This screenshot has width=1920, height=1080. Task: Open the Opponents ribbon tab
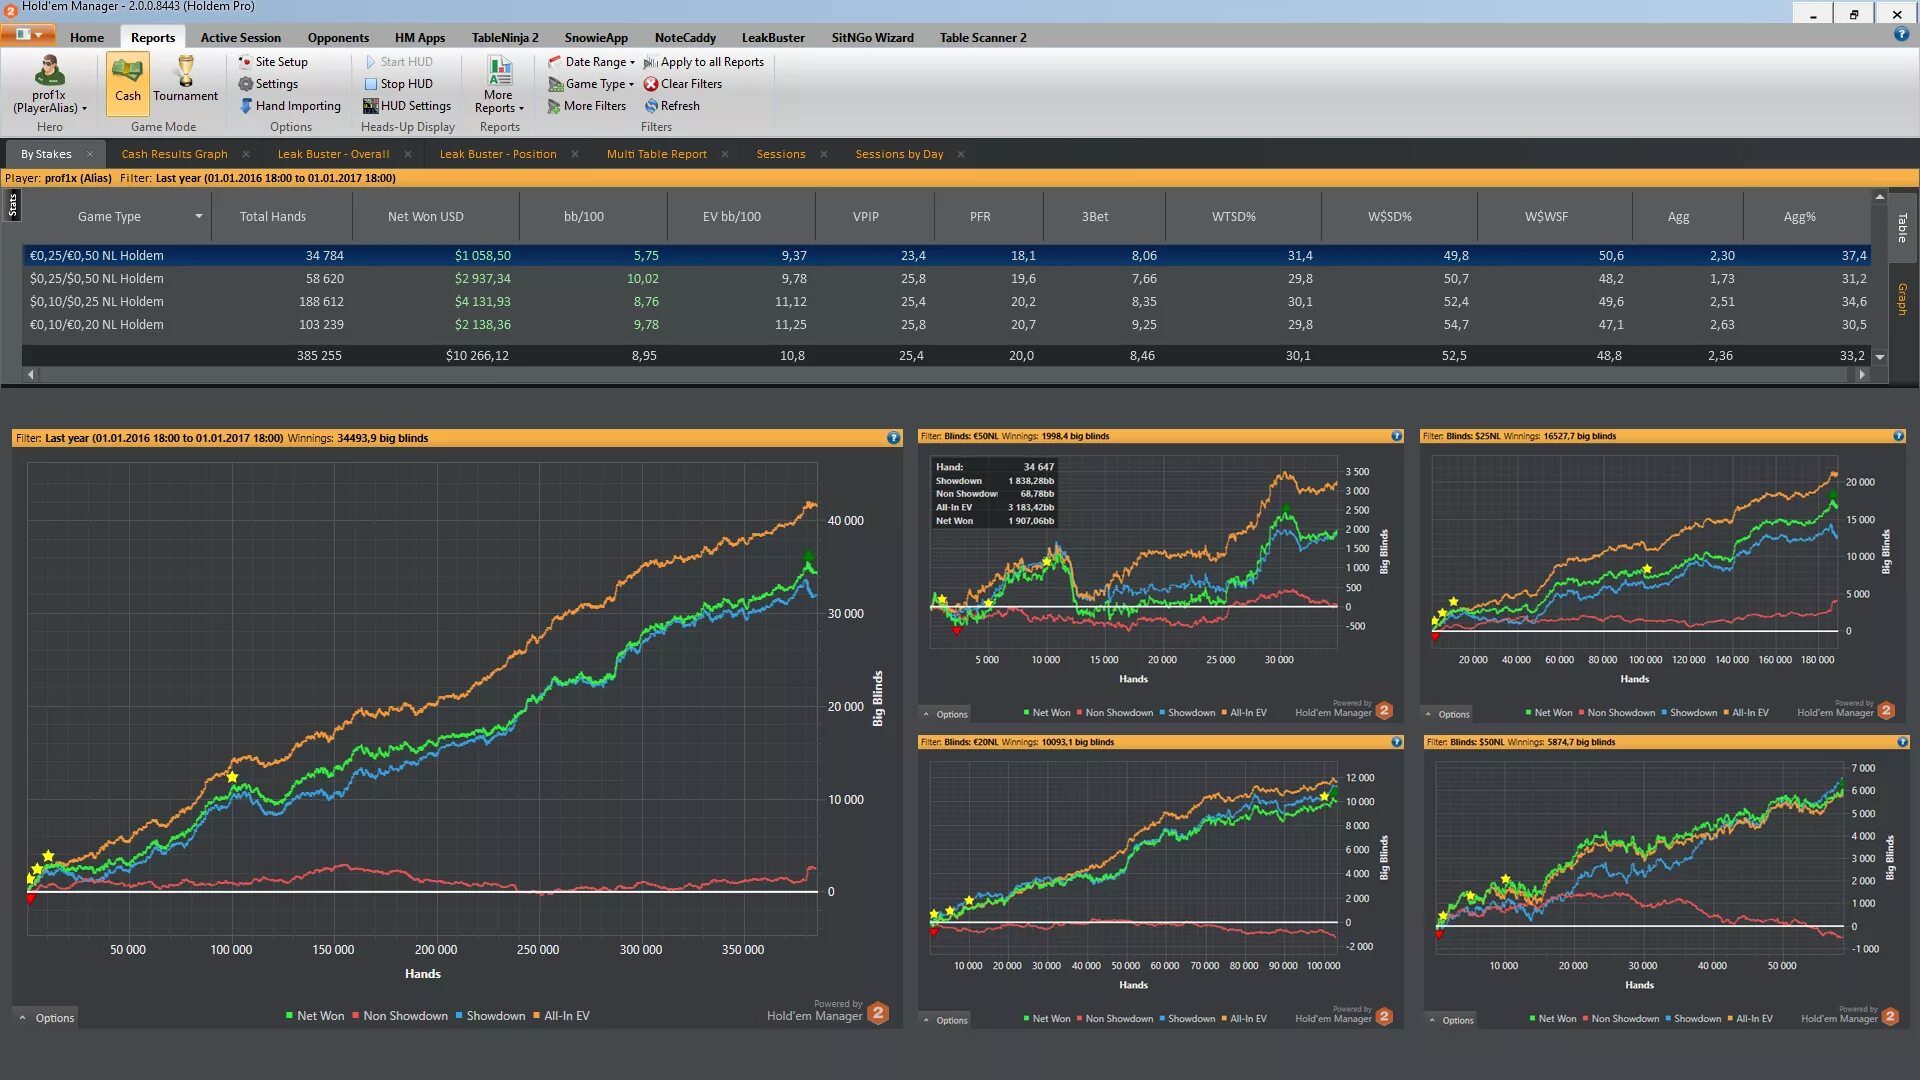(x=338, y=38)
